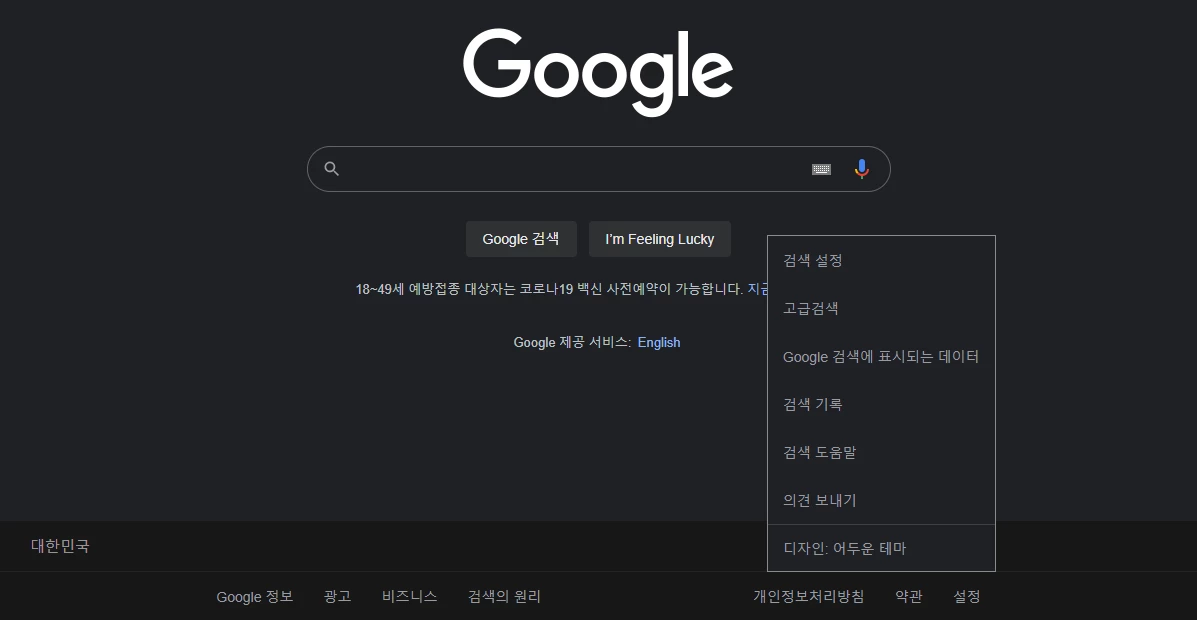Click the Google logo

597,72
